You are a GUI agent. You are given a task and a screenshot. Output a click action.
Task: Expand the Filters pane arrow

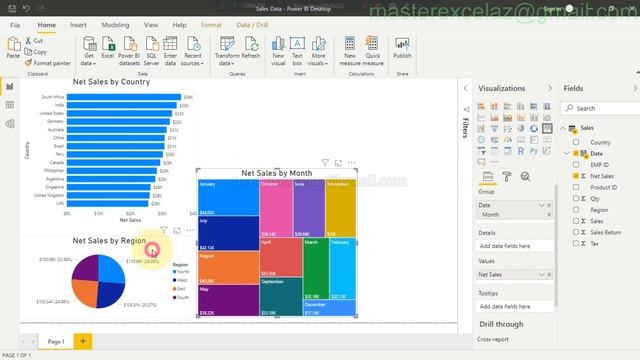[465, 88]
